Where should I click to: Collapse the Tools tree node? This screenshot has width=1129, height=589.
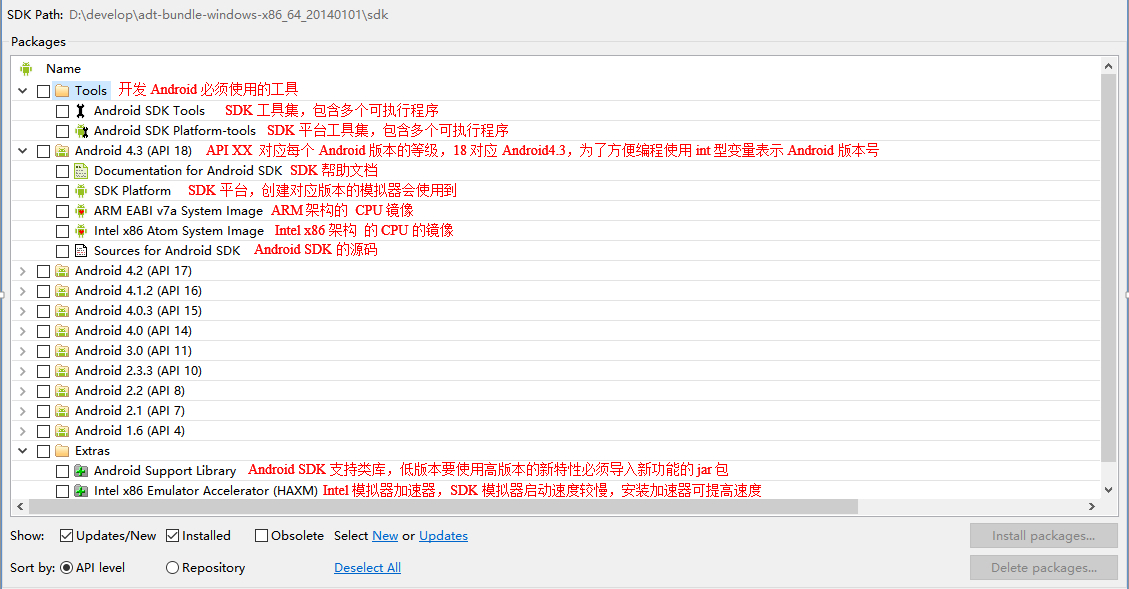(22, 91)
